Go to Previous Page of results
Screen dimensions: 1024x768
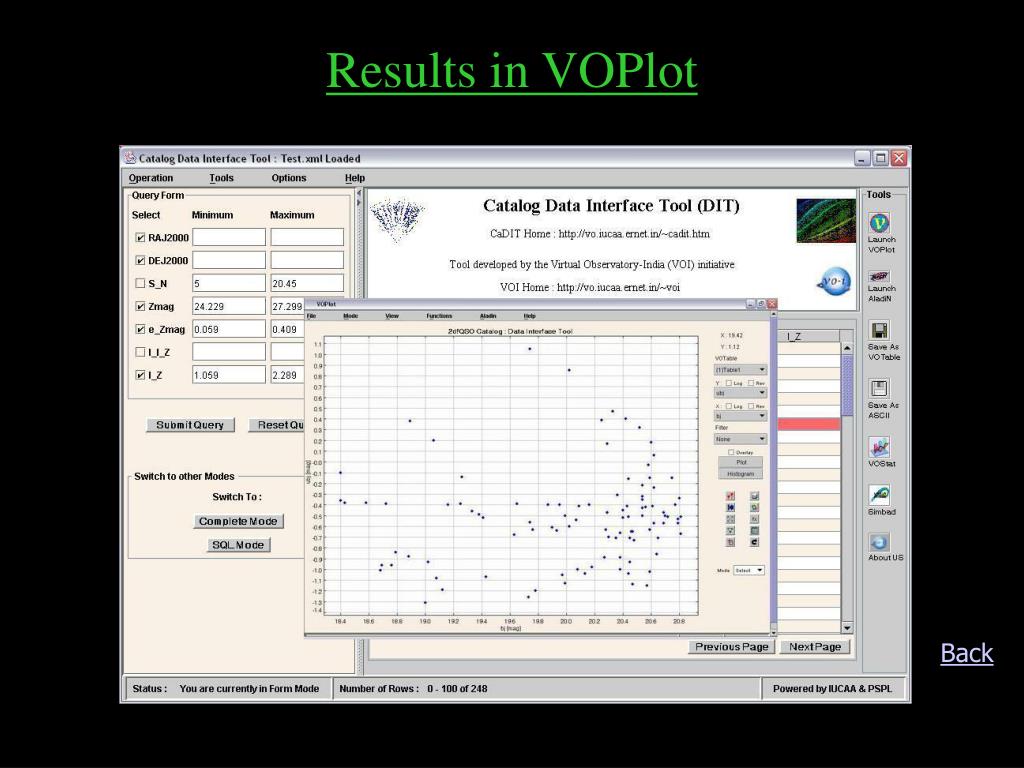point(731,647)
